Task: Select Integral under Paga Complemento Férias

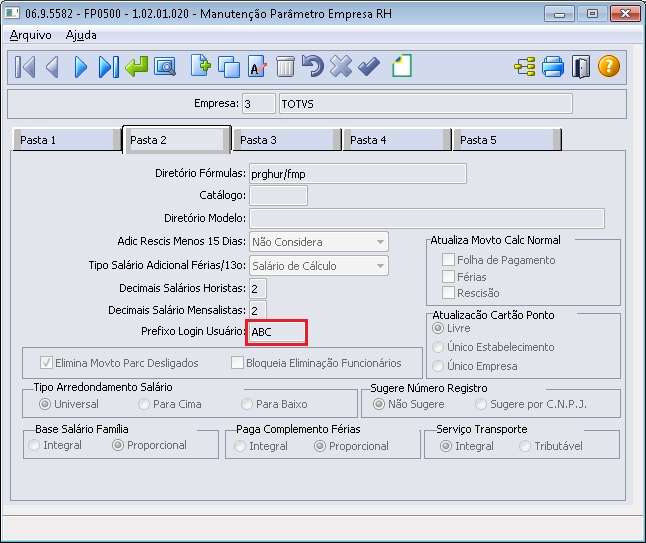Action: point(240,446)
